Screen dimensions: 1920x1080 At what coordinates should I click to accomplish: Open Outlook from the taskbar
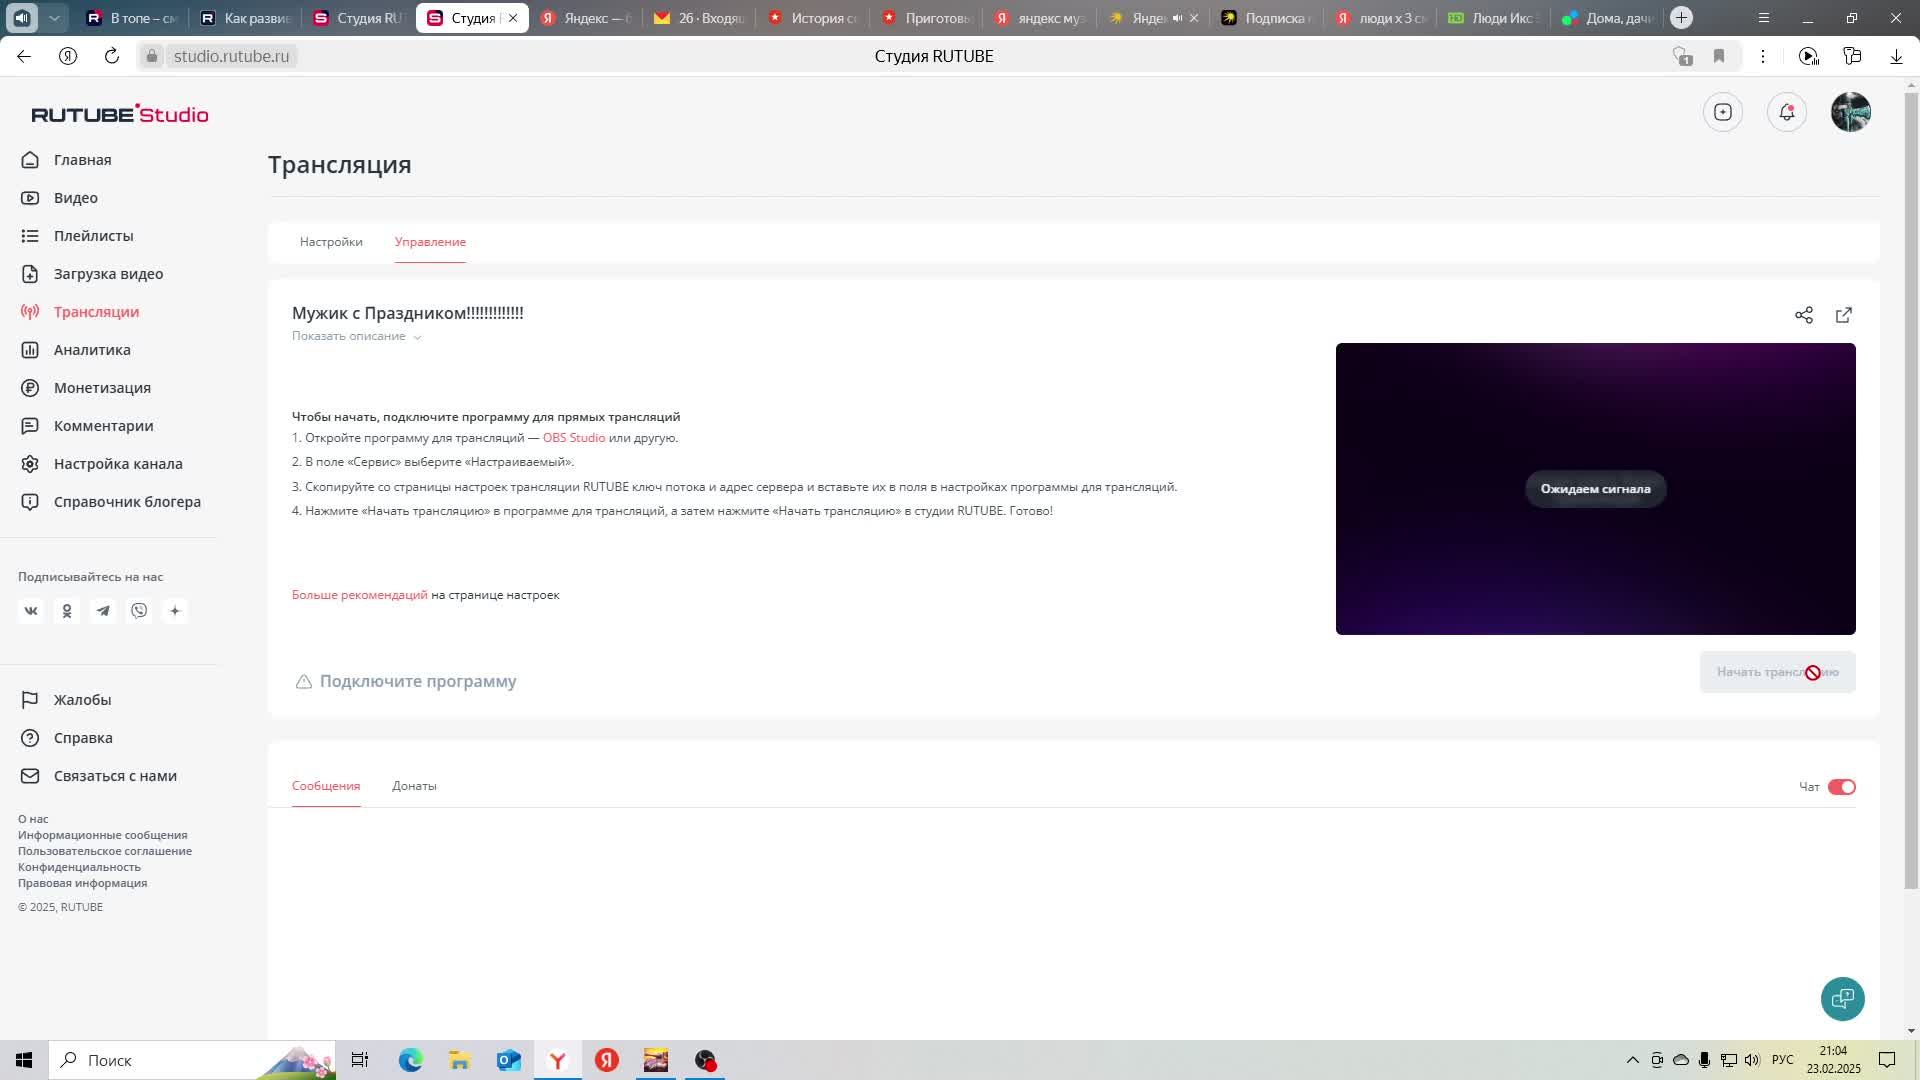pos(509,1060)
